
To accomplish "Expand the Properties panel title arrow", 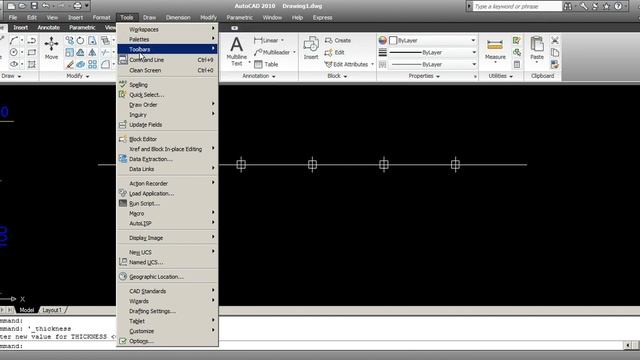I will pyautogui.click(x=438, y=76).
